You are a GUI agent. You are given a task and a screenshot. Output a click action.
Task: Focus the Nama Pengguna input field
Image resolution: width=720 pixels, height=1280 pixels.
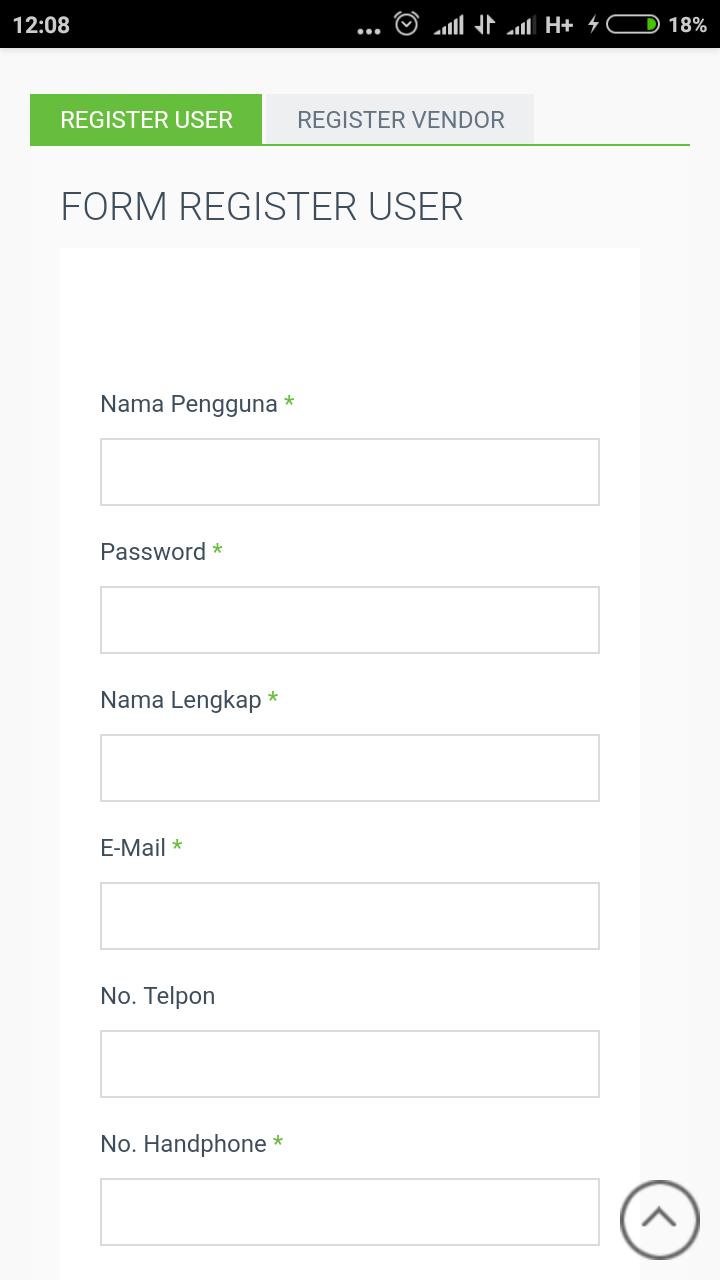click(350, 472)
